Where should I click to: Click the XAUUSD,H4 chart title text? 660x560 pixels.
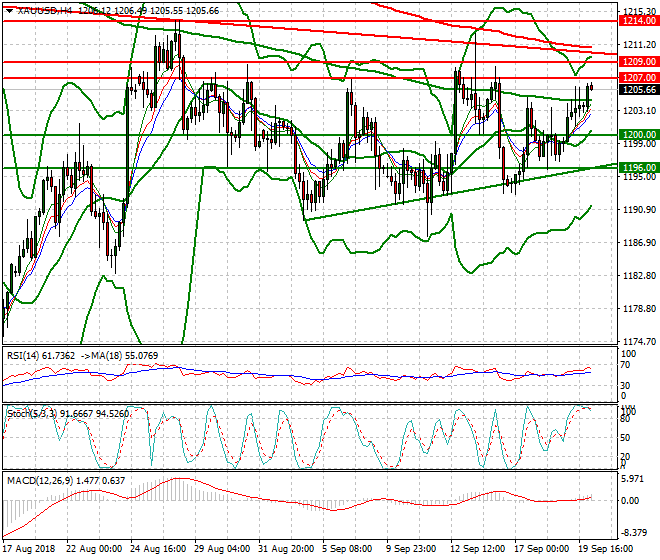[45, 11]
